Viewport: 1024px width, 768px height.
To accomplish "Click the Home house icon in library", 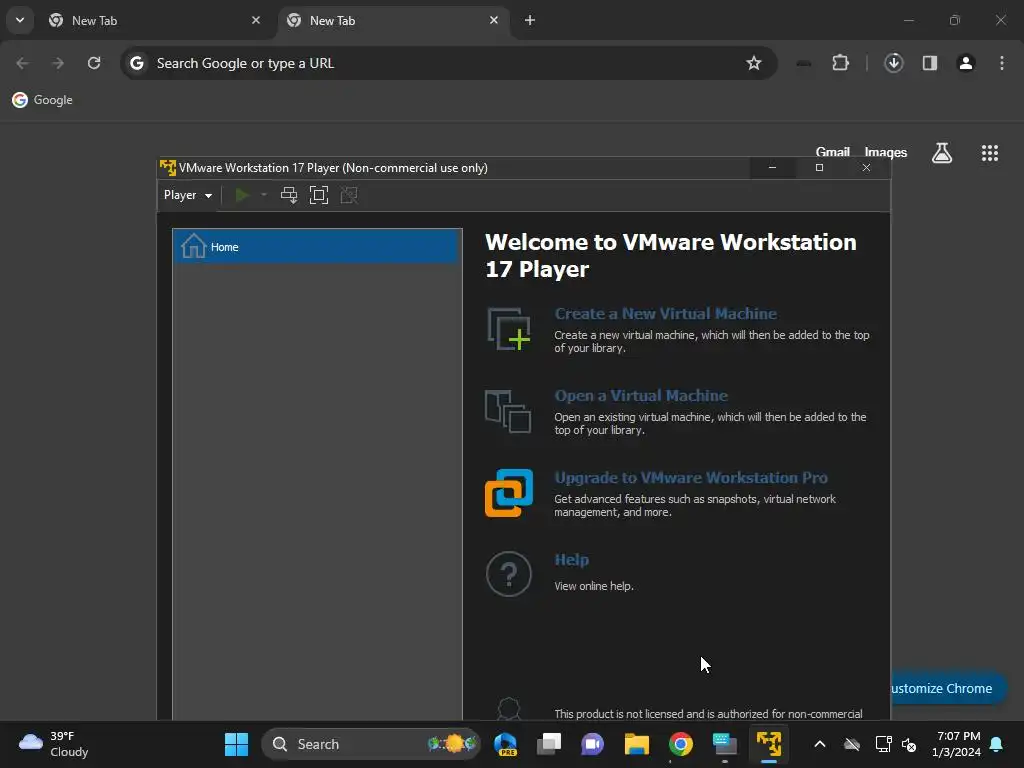I will [x=193, y=246].
